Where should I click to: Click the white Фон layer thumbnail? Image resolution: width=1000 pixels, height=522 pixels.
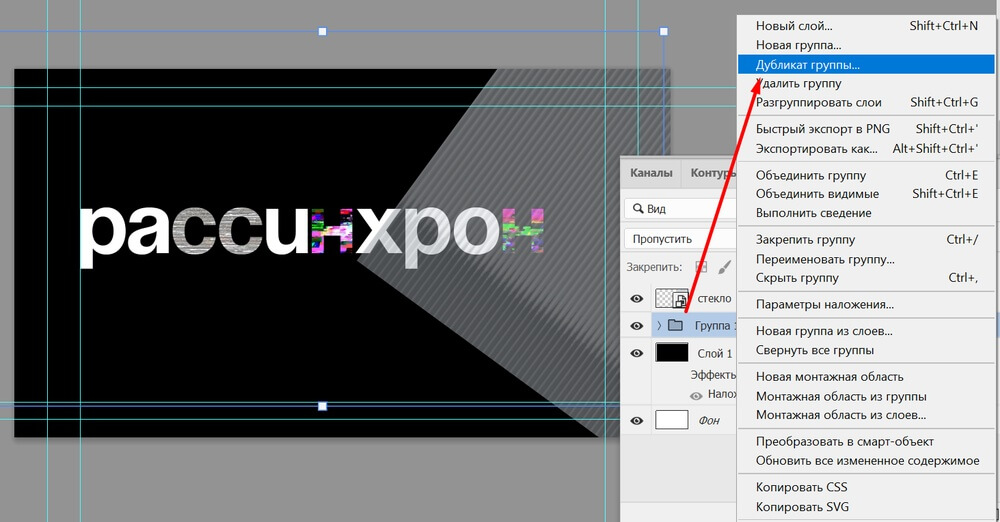(672, 420)
